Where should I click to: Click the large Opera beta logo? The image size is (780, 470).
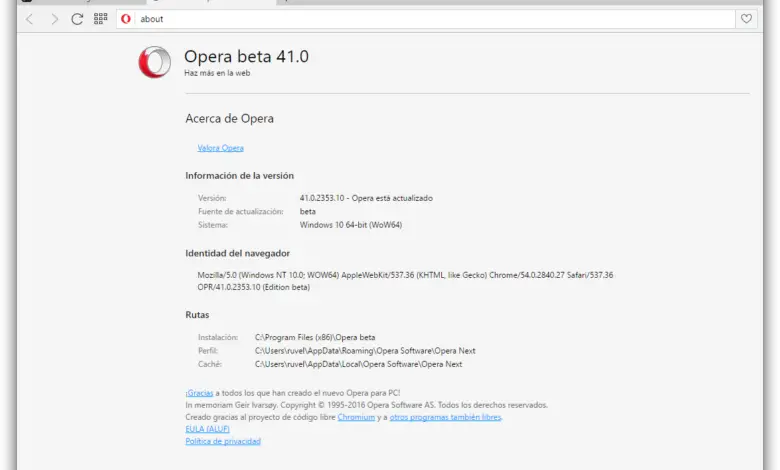click(155, 62)
